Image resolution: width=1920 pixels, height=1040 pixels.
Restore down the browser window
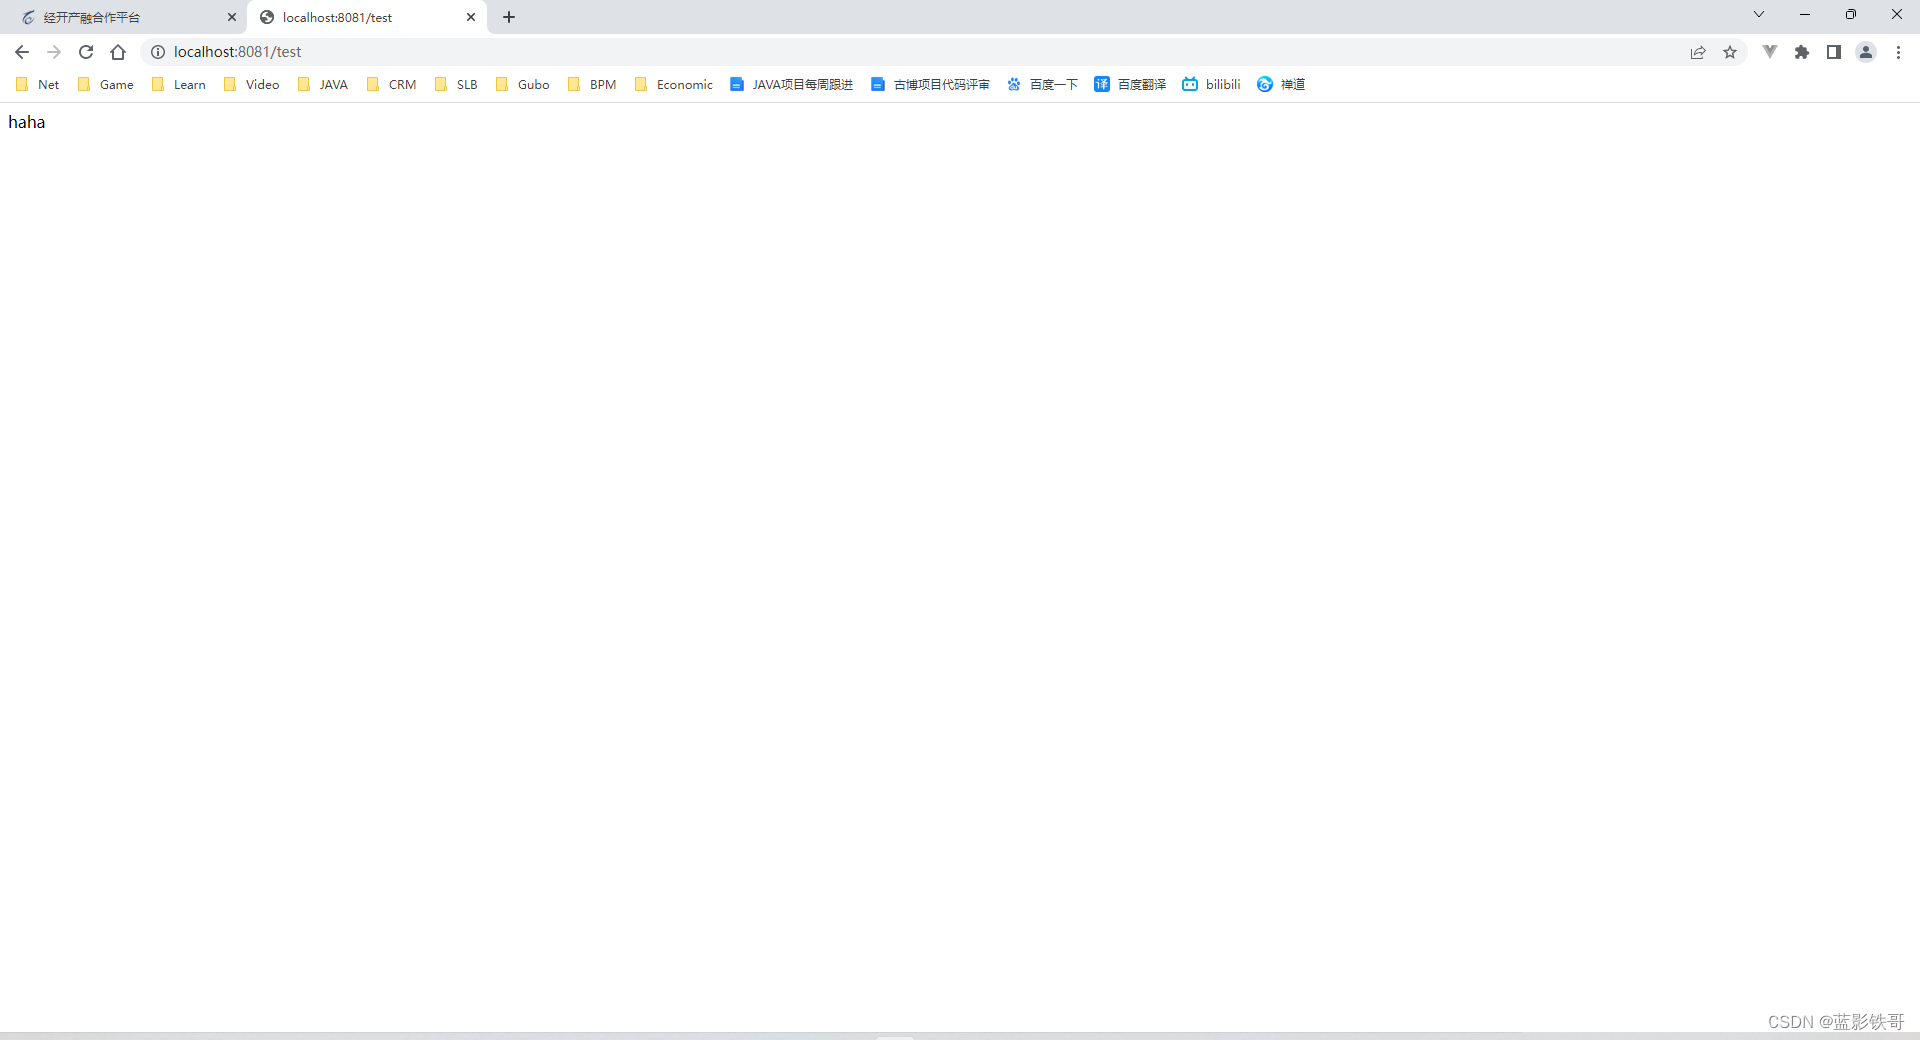pos(1851,15)
